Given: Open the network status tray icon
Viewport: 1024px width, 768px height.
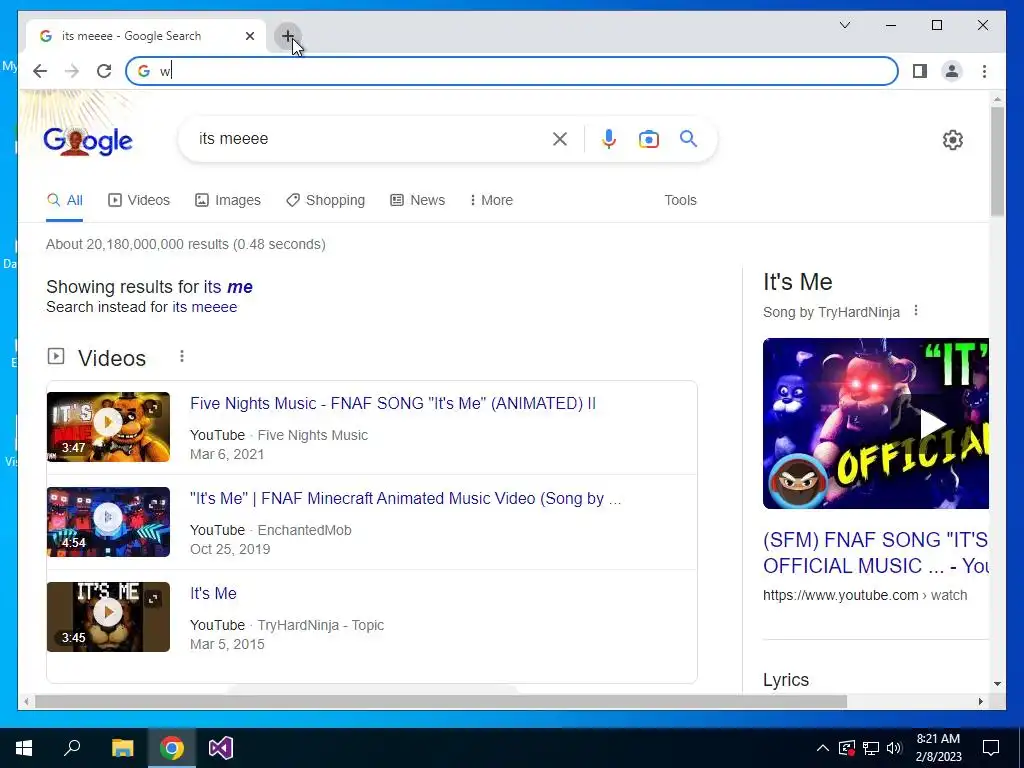Looking at the screenshot, I should coord(871,748).
